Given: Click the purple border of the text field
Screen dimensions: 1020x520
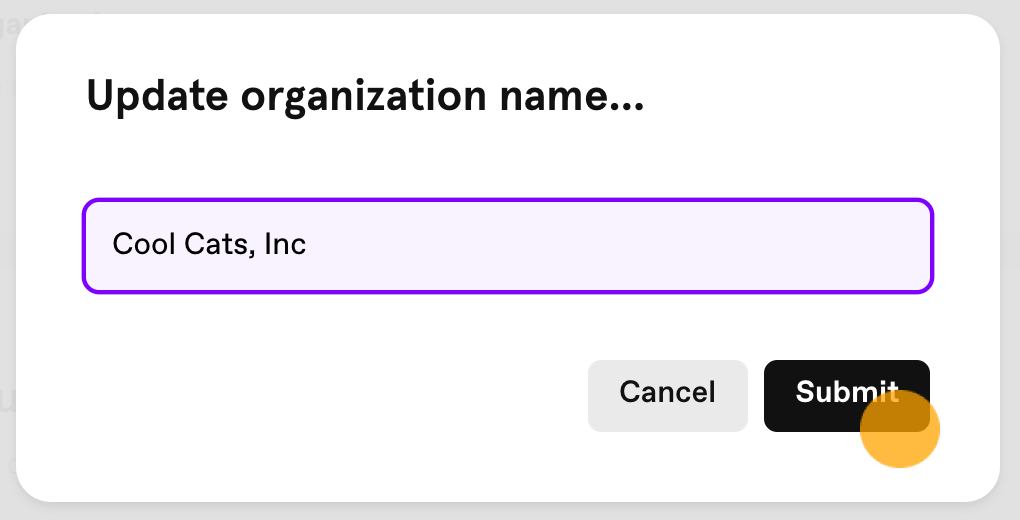Looking at the screenshot, I should click(508, 200).
